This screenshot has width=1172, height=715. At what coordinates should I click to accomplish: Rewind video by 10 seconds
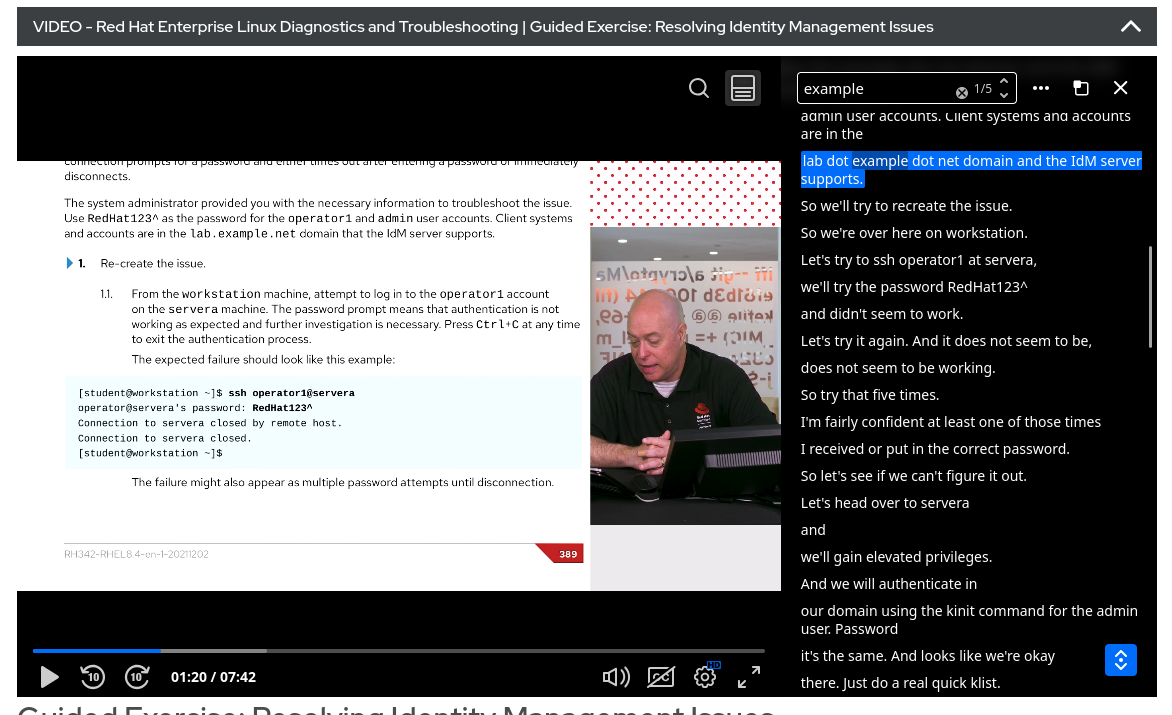coord(93,677)
